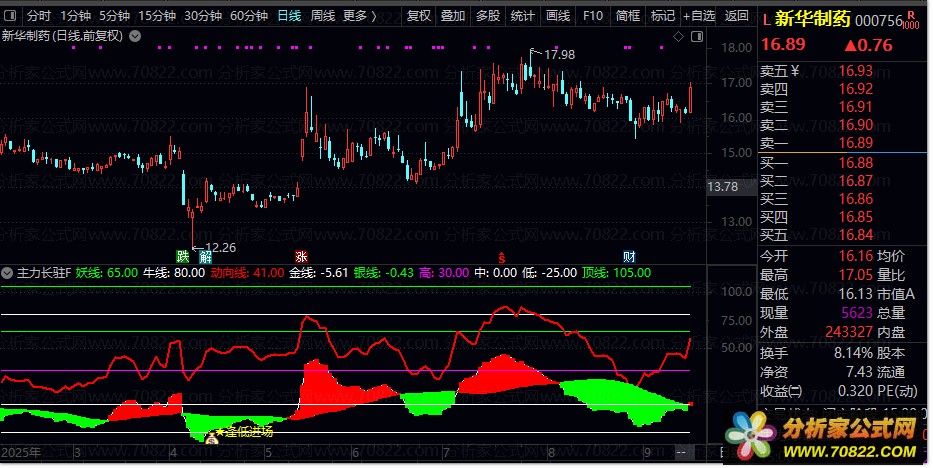Toggle the 复权 price adjustment option
This screenshot has height=468, width=933.
420,16
